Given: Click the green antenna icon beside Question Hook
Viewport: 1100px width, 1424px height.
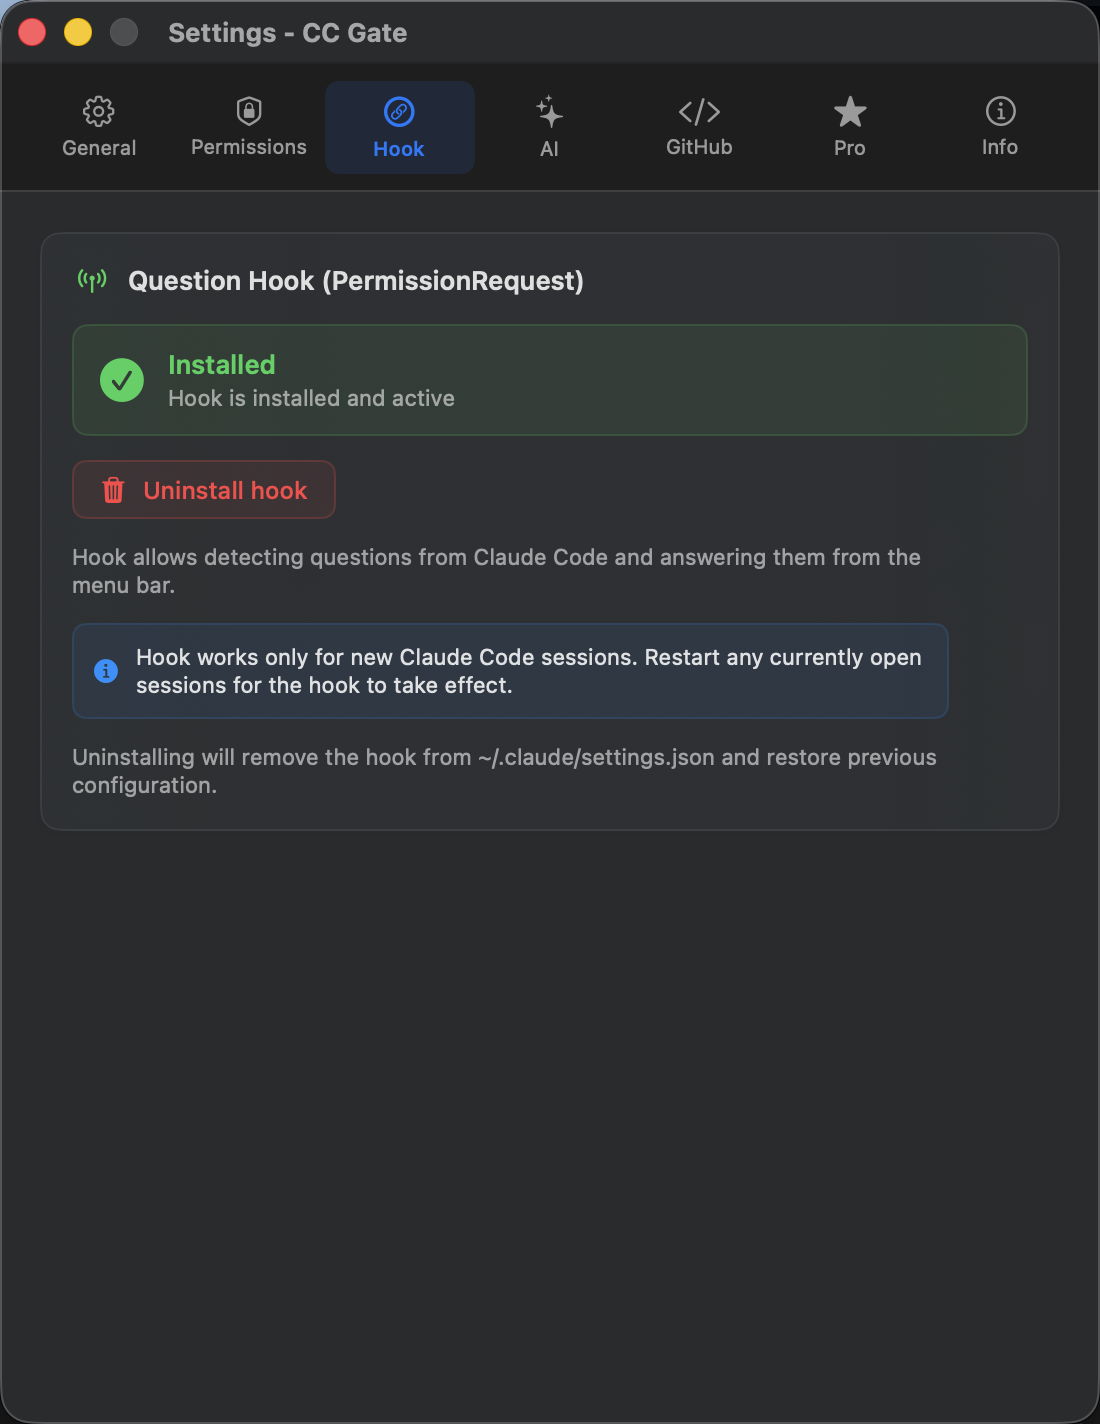Looking at the screenshot, I should tap(91, 280).
